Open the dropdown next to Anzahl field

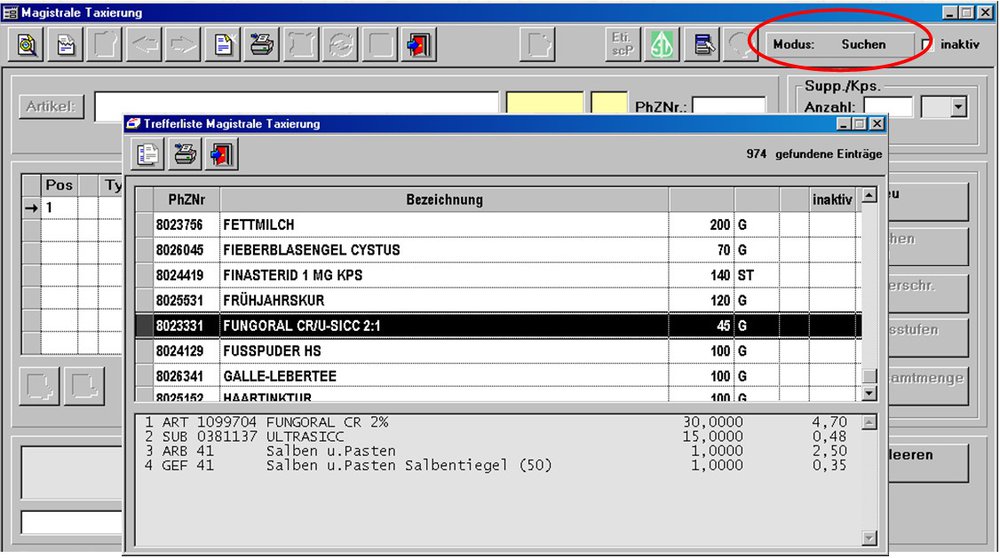pyautogui.click(x=958, y=107)
